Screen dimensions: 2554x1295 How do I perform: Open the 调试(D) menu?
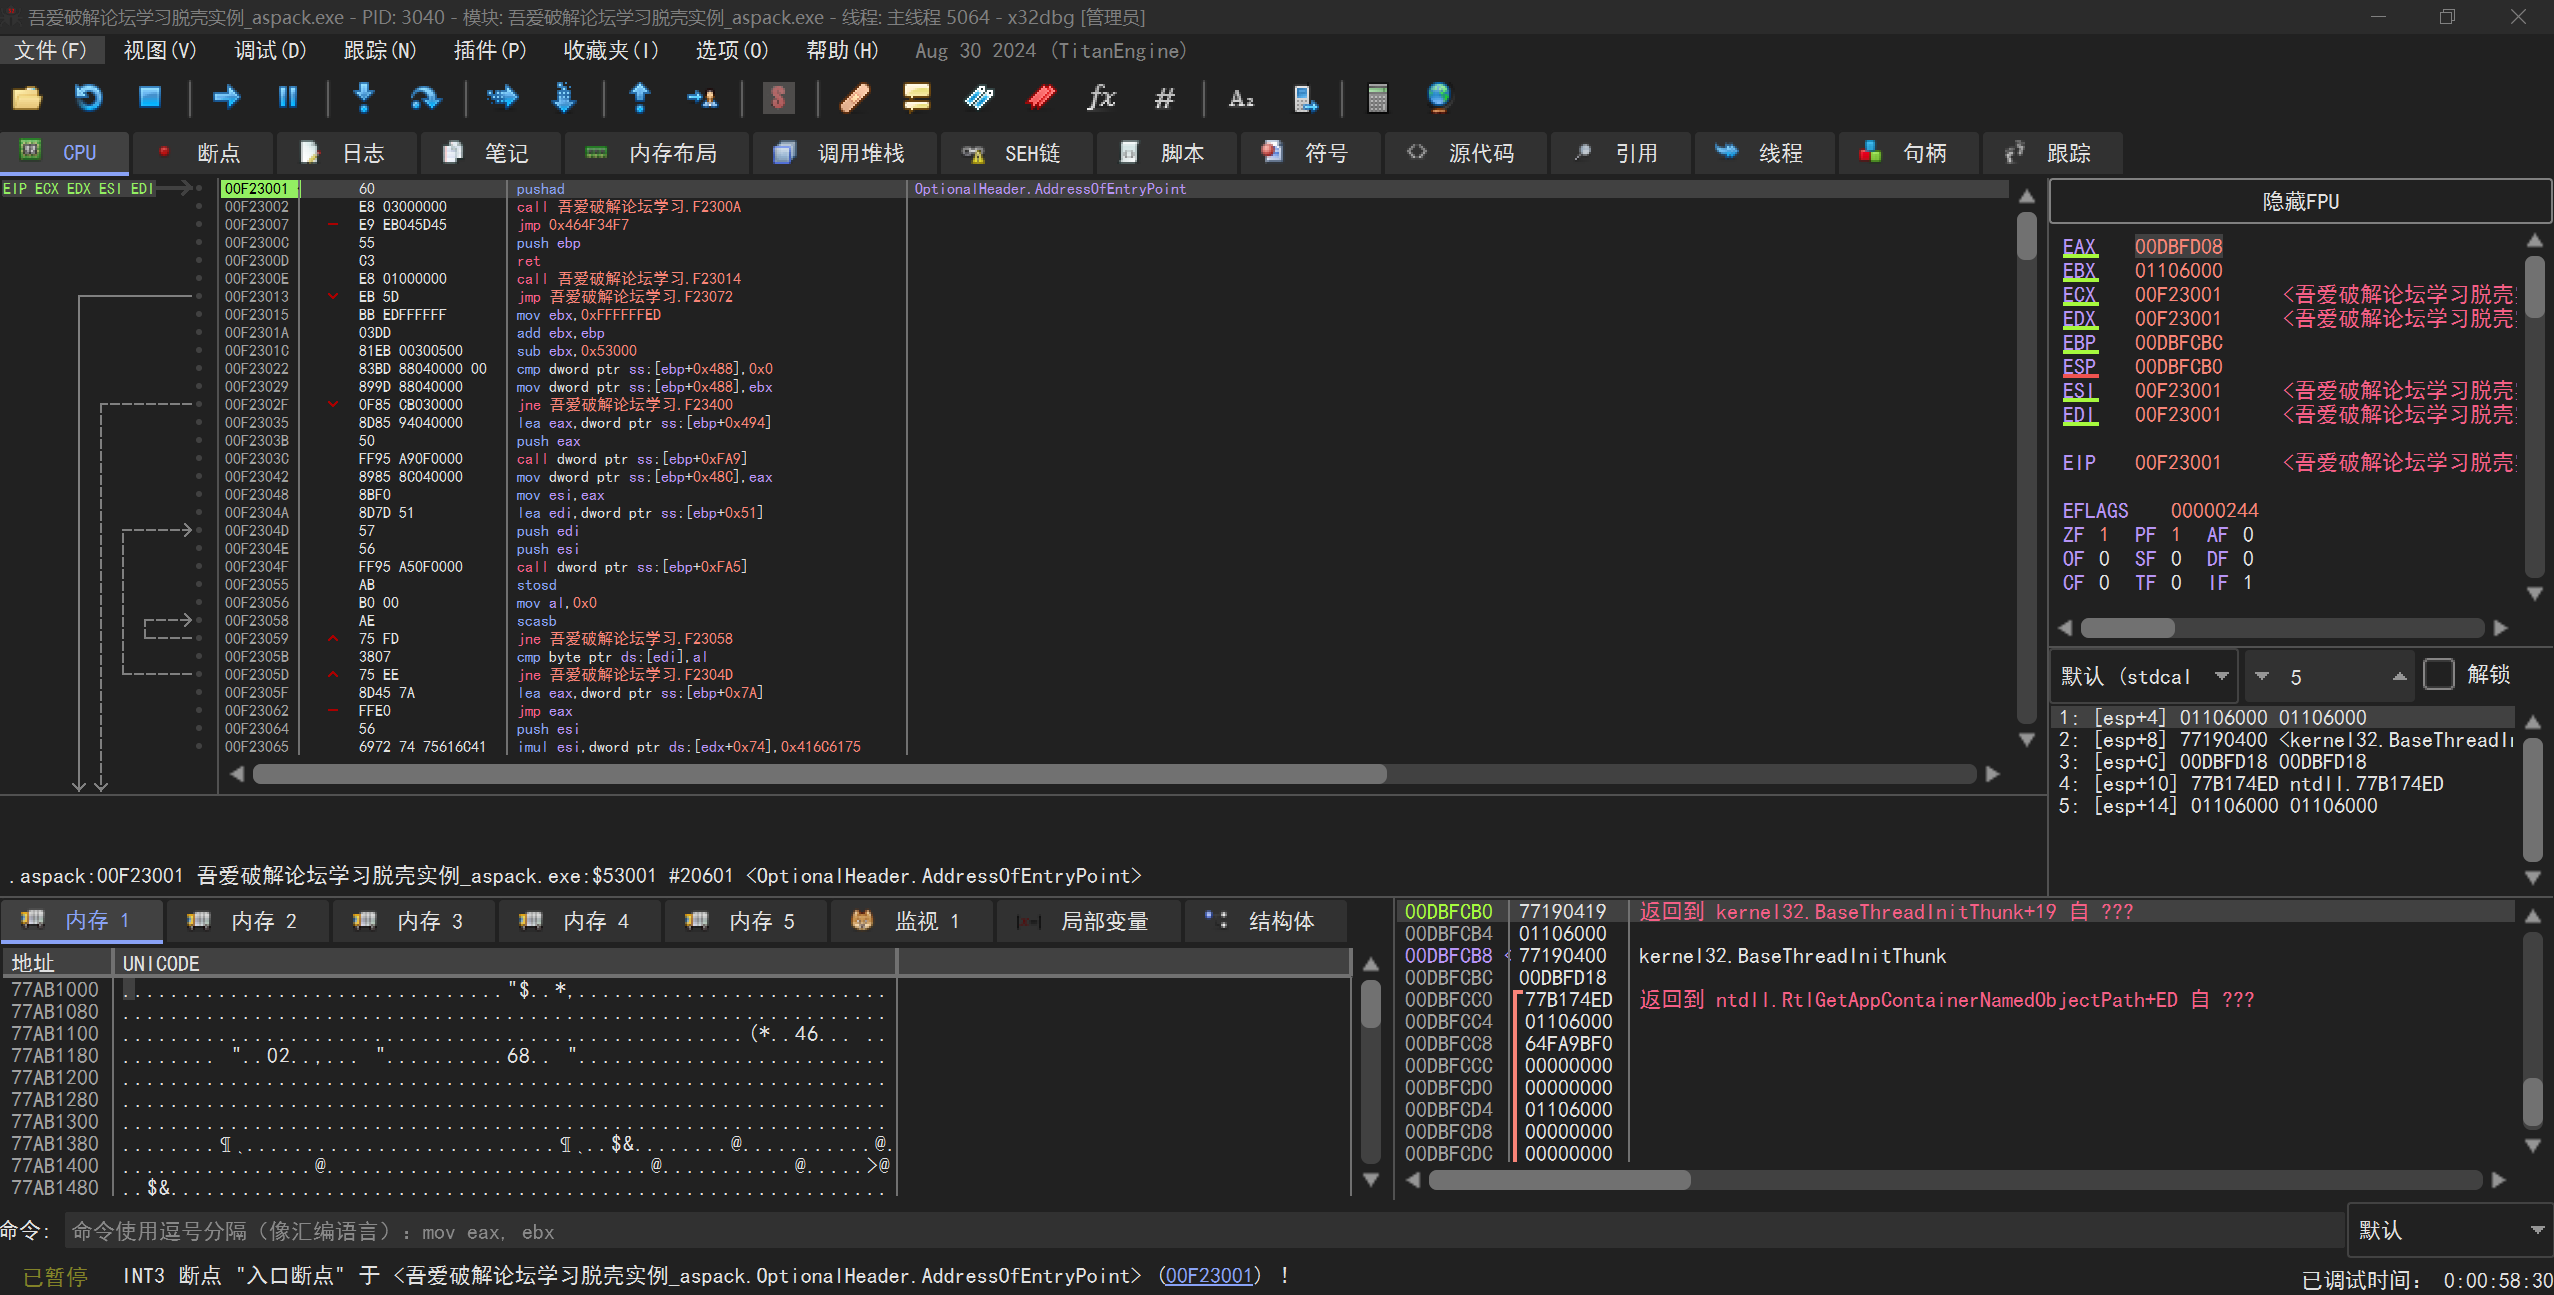click(270, 50)
